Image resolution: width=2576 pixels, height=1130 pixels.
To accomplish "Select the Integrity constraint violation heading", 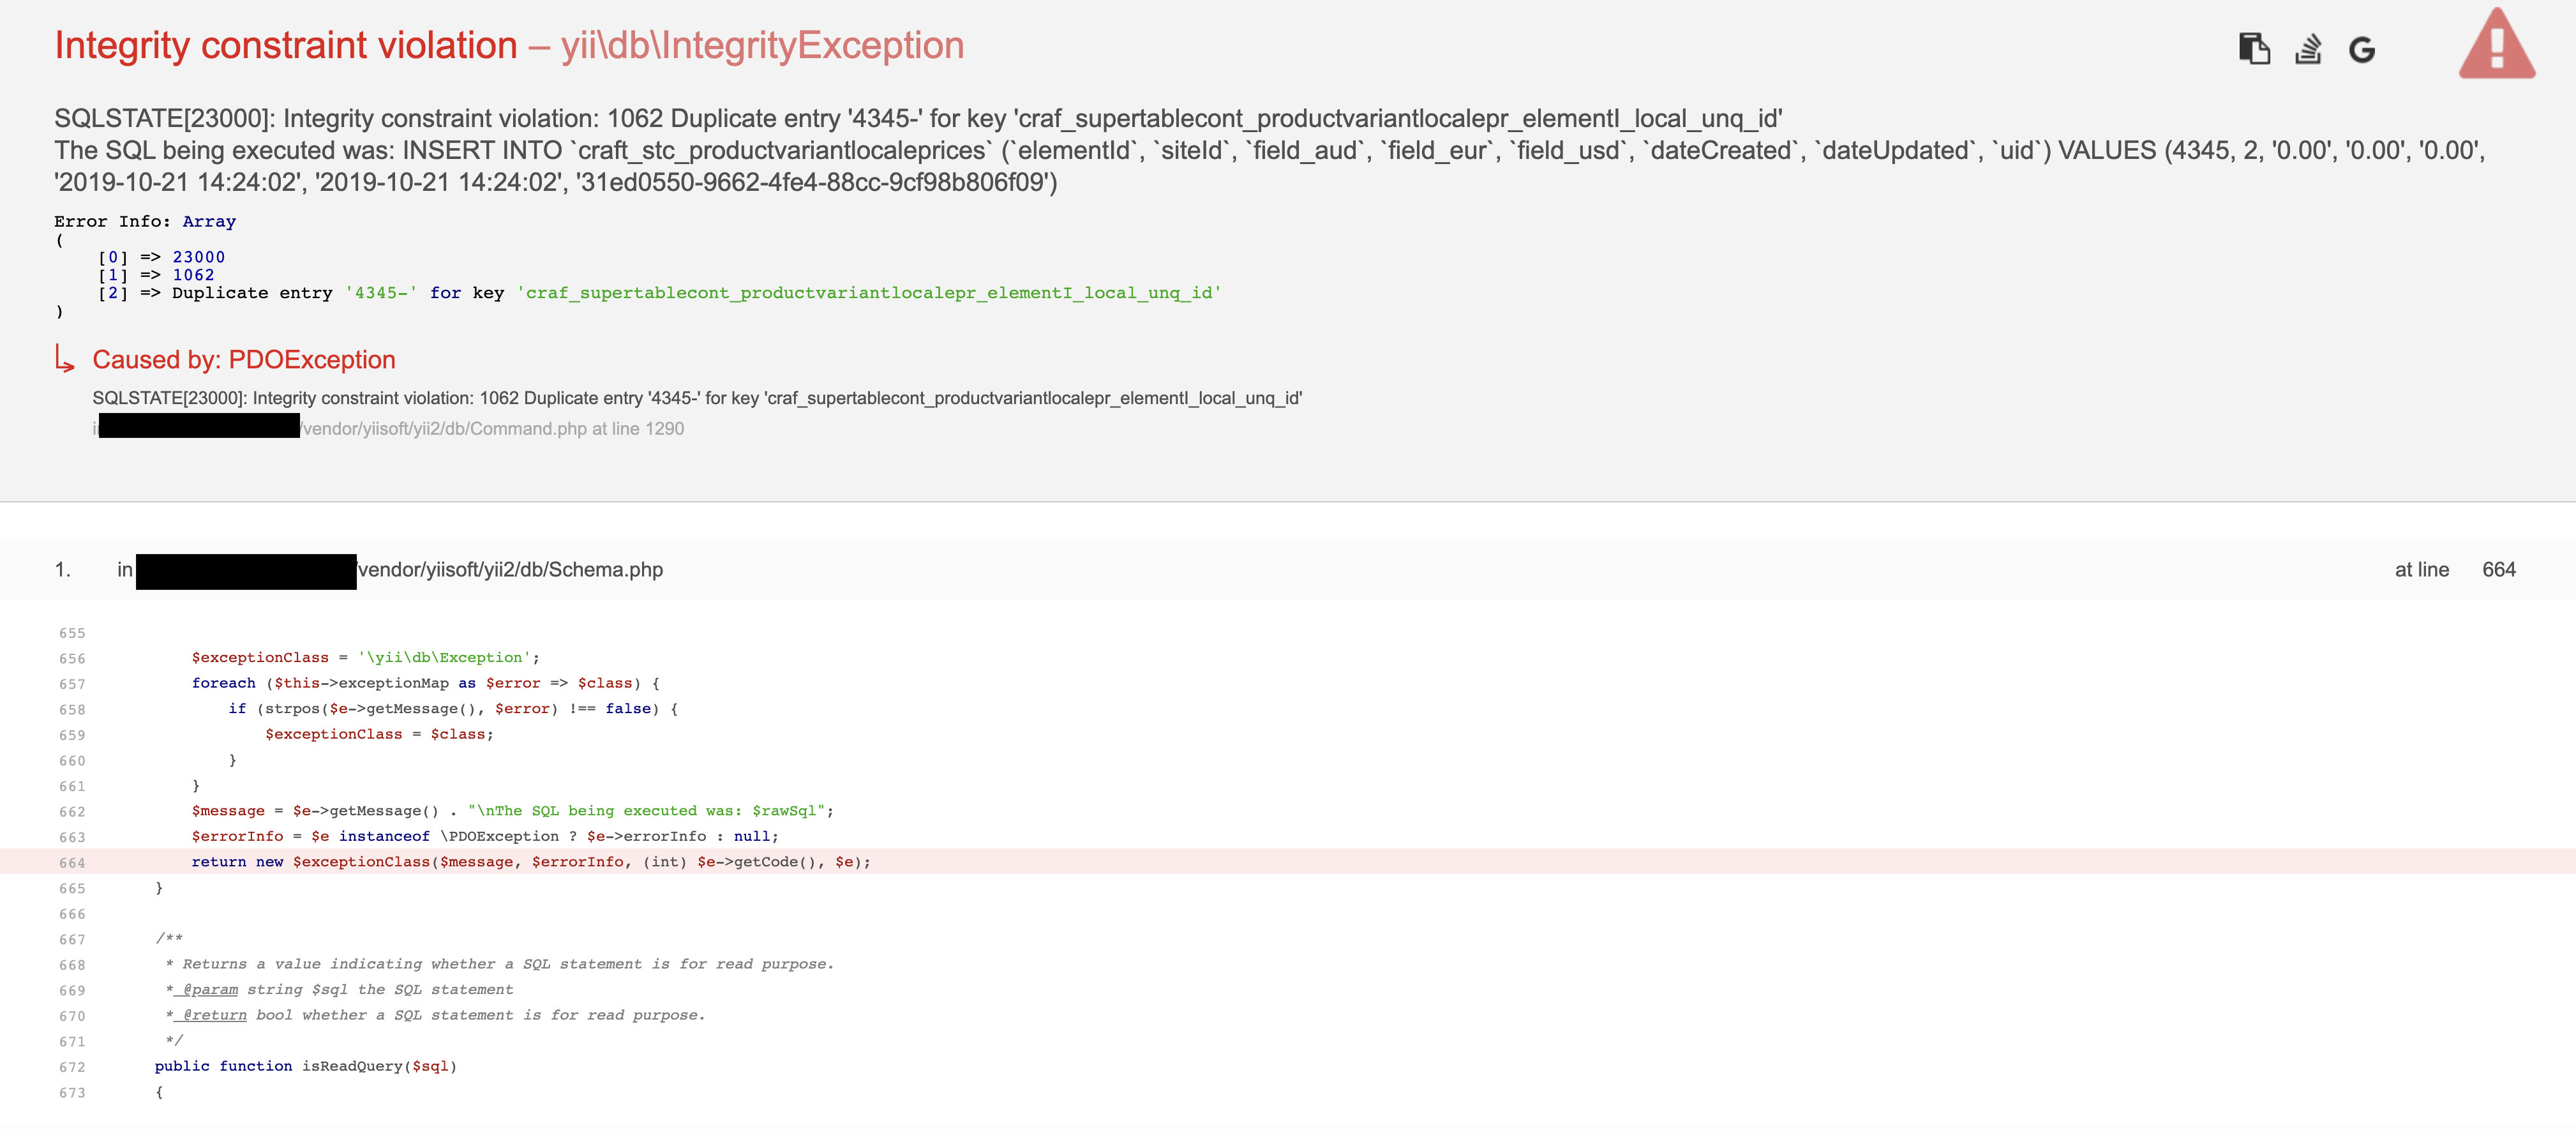I will pyautogui.click(x=286, y=45).
